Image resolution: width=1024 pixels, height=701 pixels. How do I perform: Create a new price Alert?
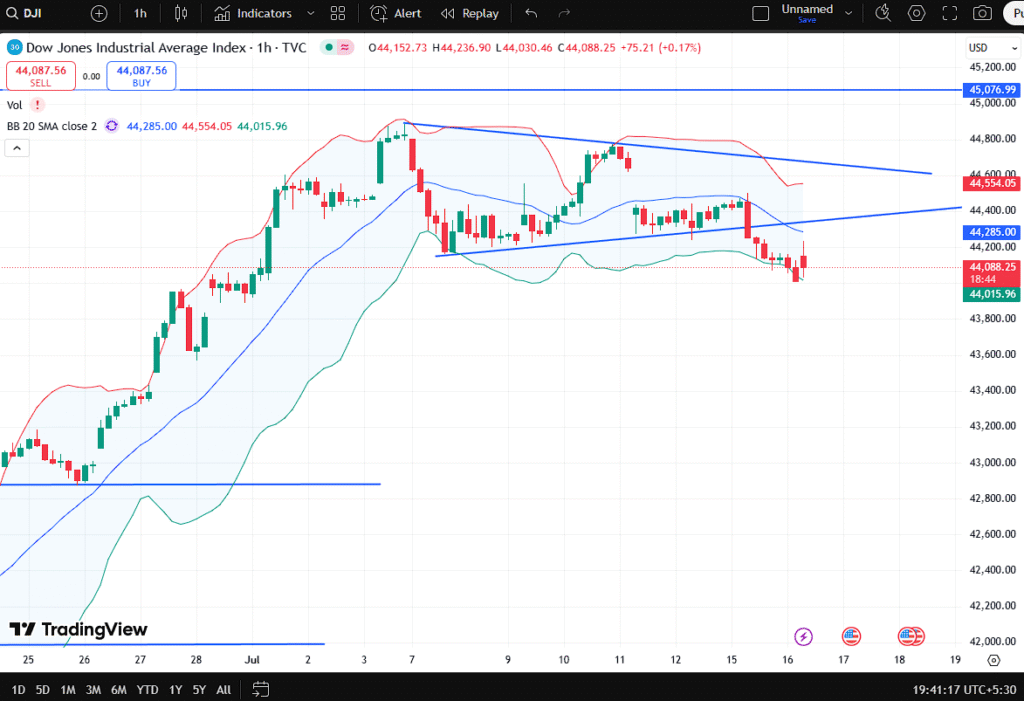pyautogui.click(x=396, y=13)
